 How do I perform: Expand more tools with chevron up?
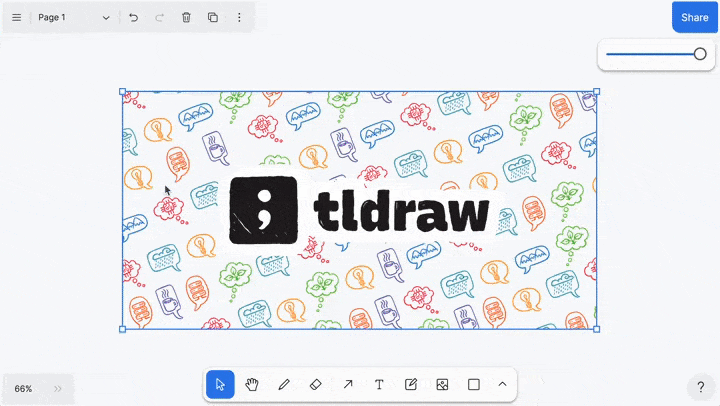tap(502, 384)
